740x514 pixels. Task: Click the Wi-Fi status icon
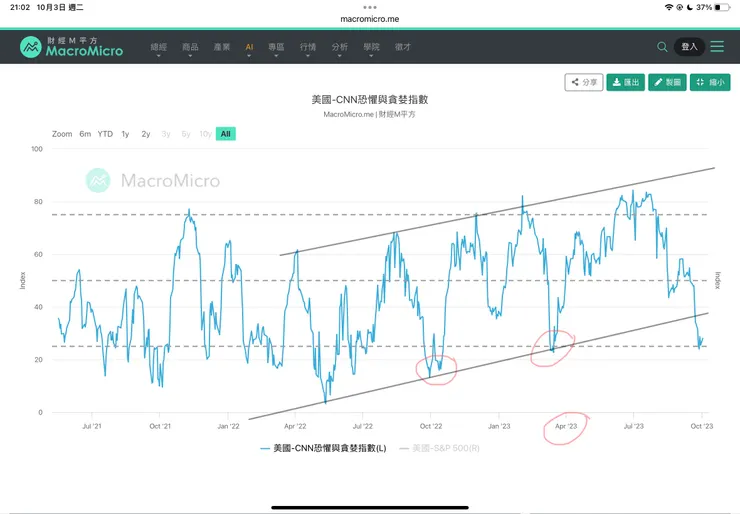[668, 7]
